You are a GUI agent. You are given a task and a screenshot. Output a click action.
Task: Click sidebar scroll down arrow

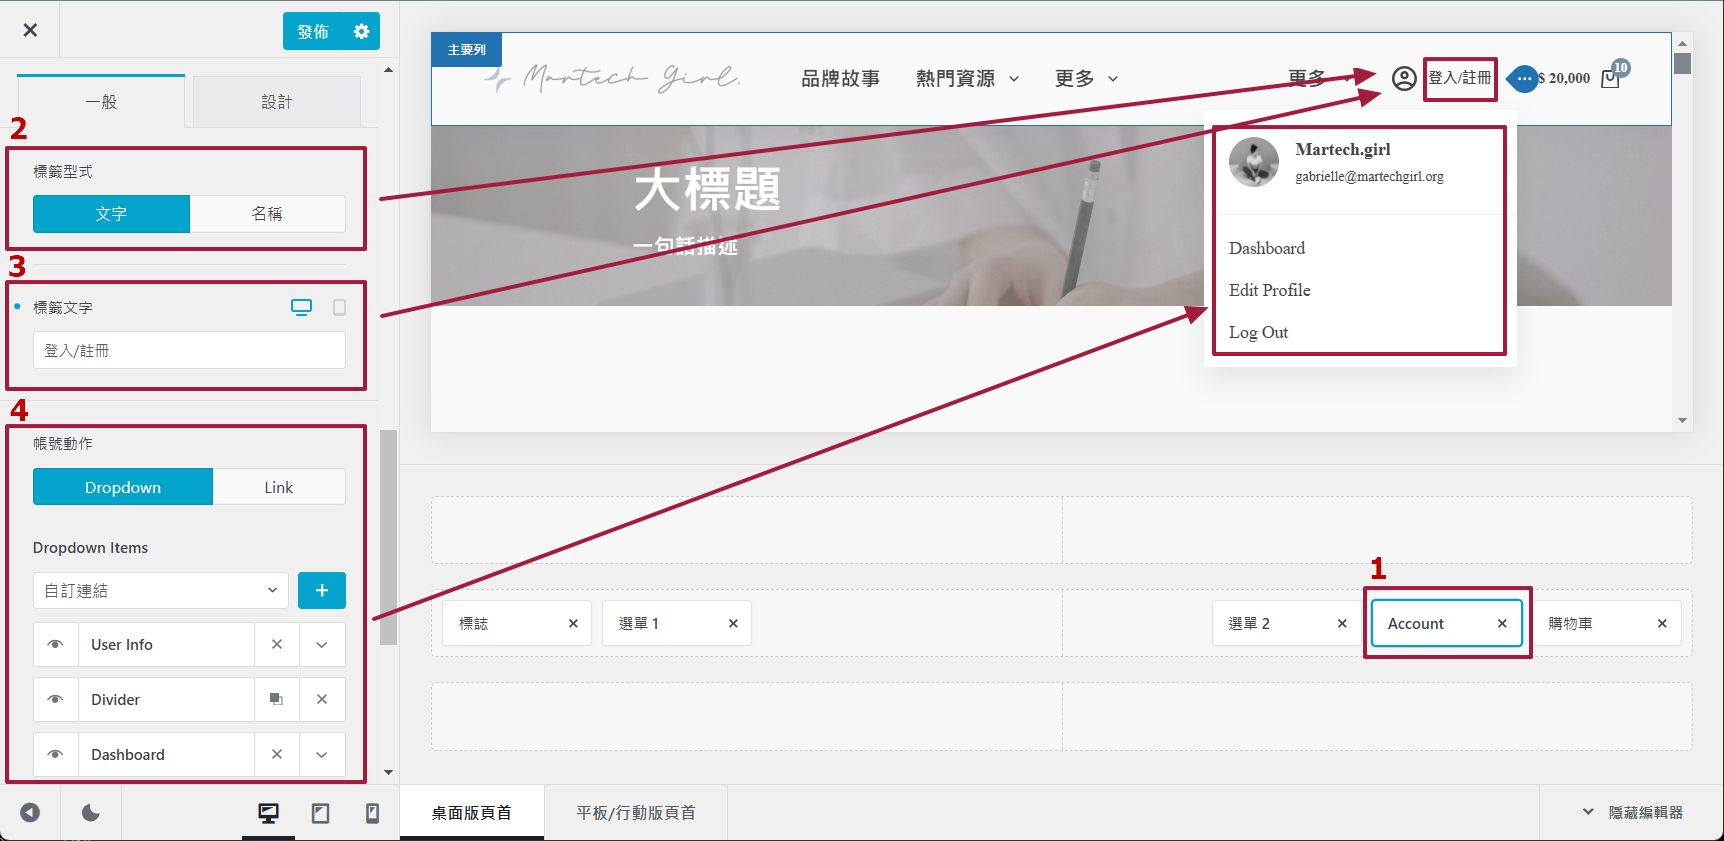pos(388,773)
